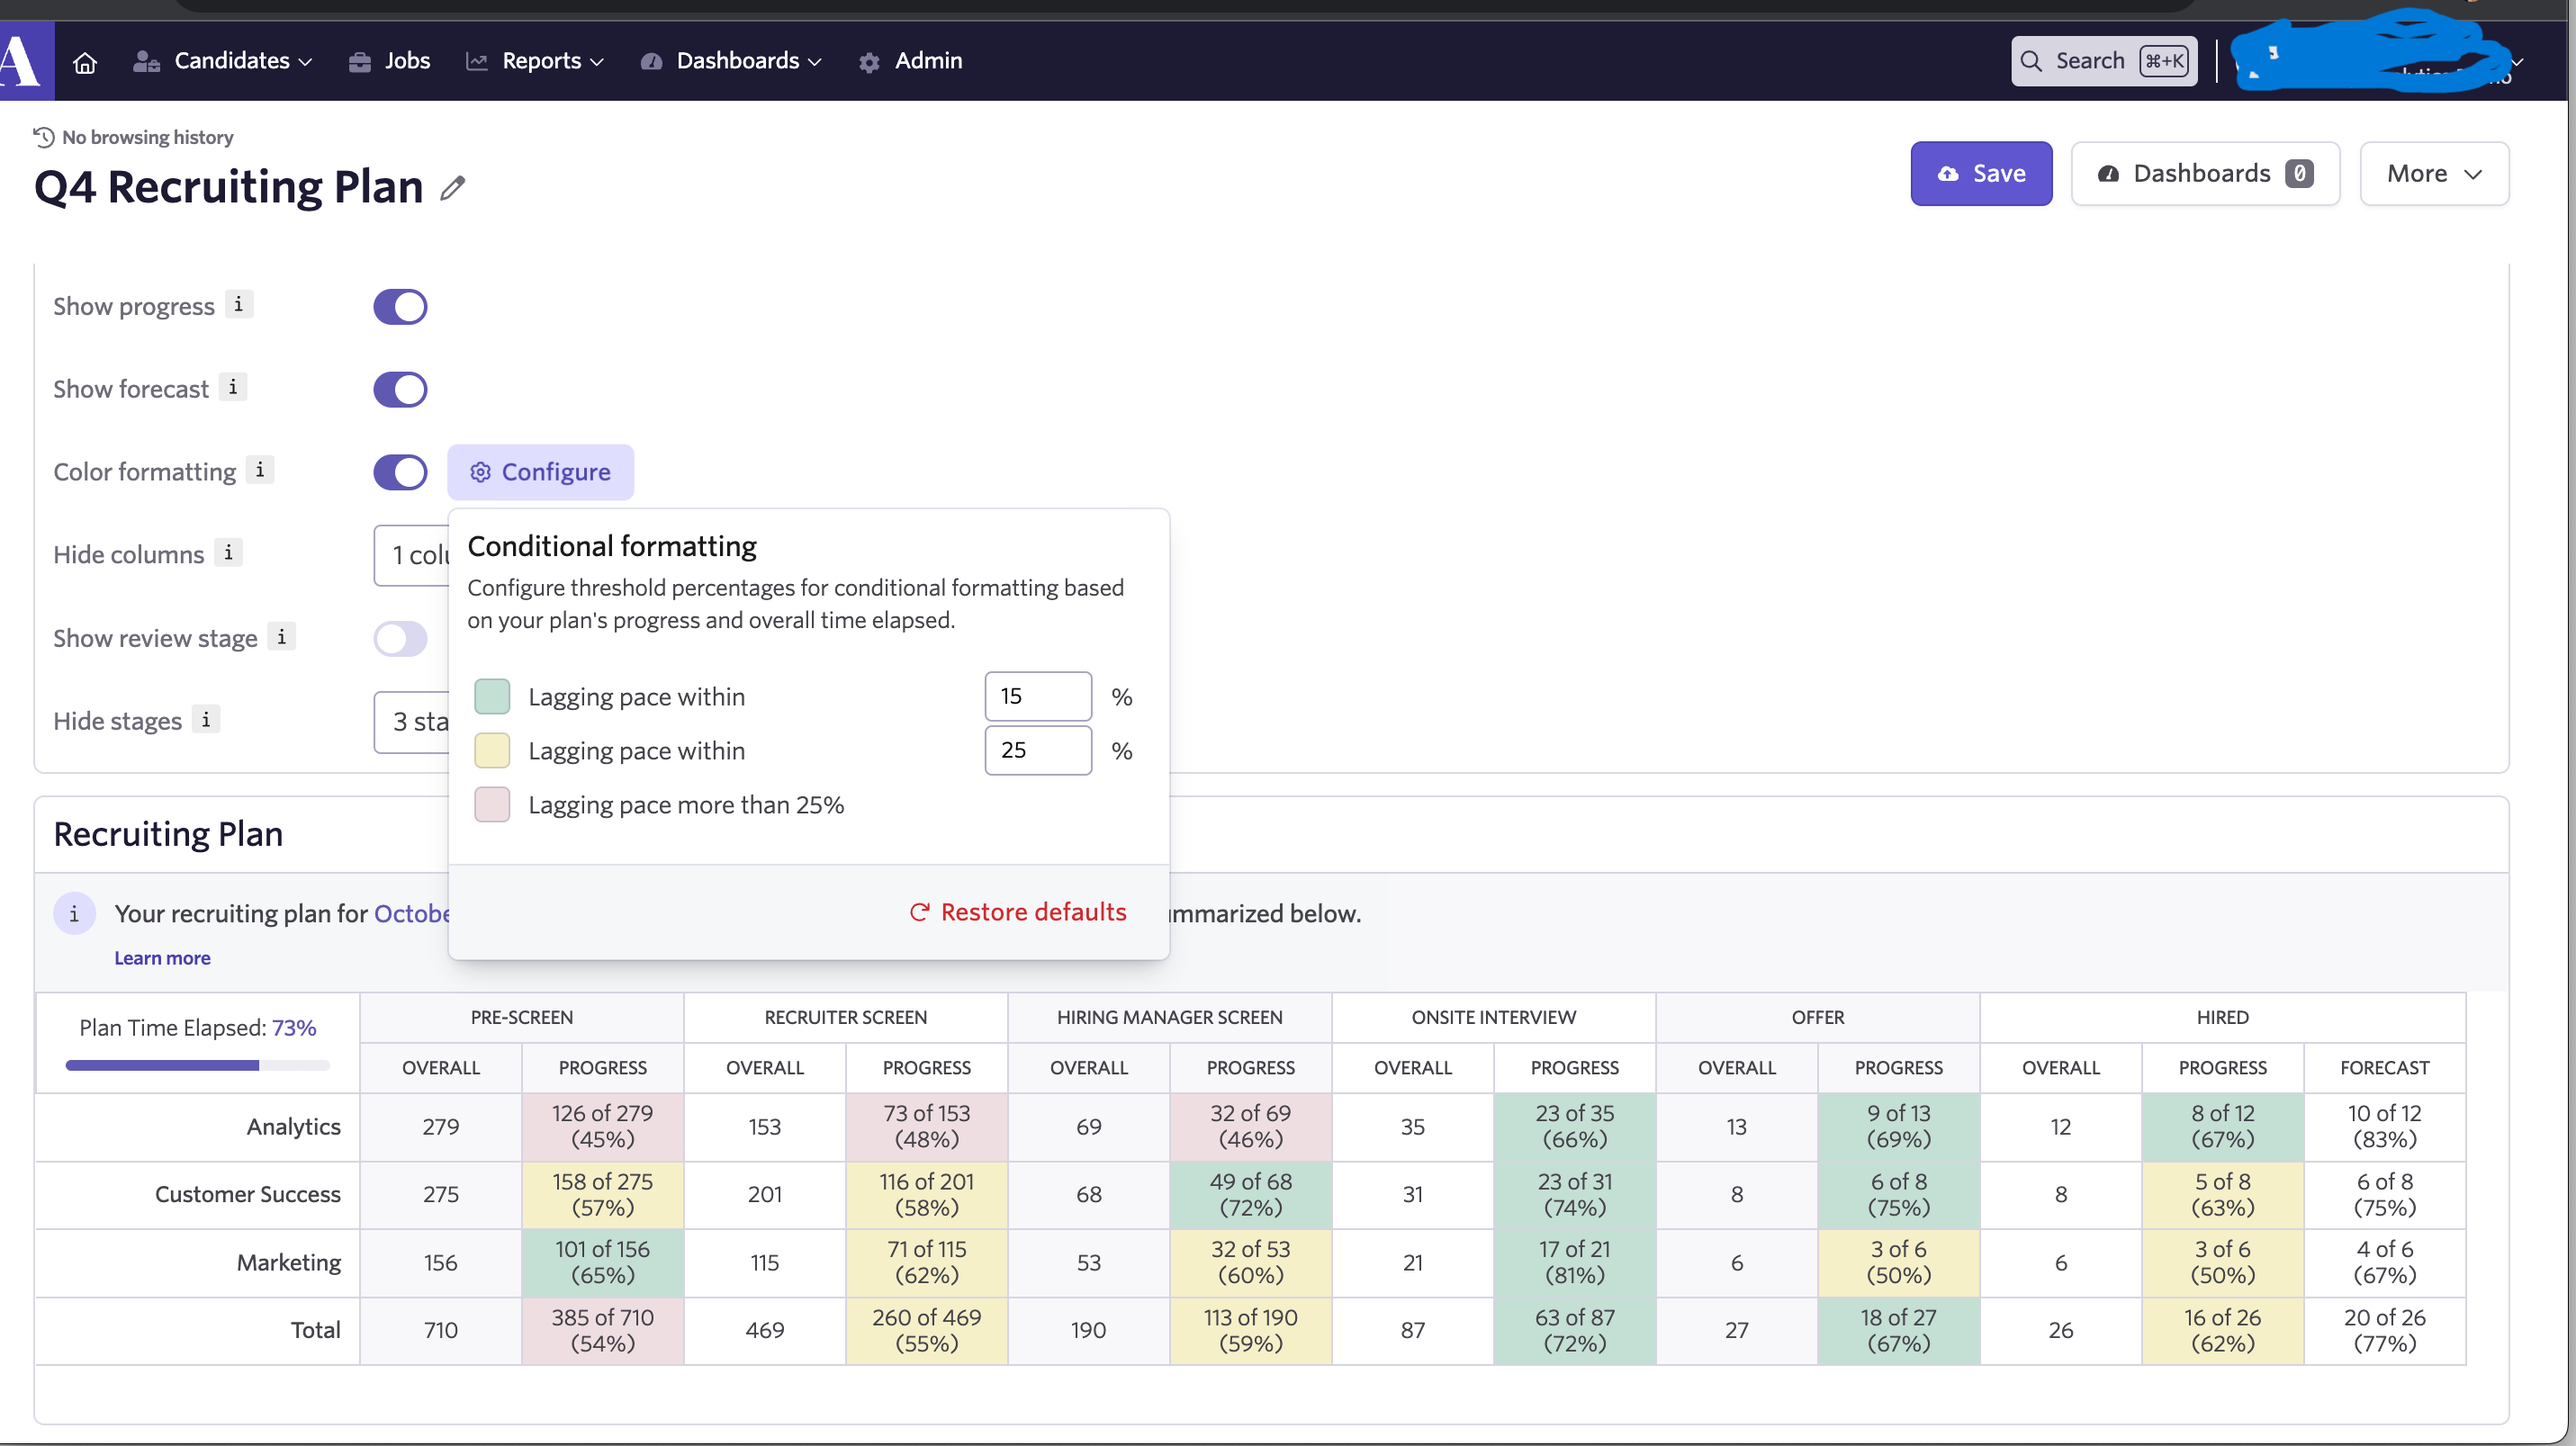Click info icon next to Show progress
This screenshot has width=2576, height=1446.
tap(238, 305)
